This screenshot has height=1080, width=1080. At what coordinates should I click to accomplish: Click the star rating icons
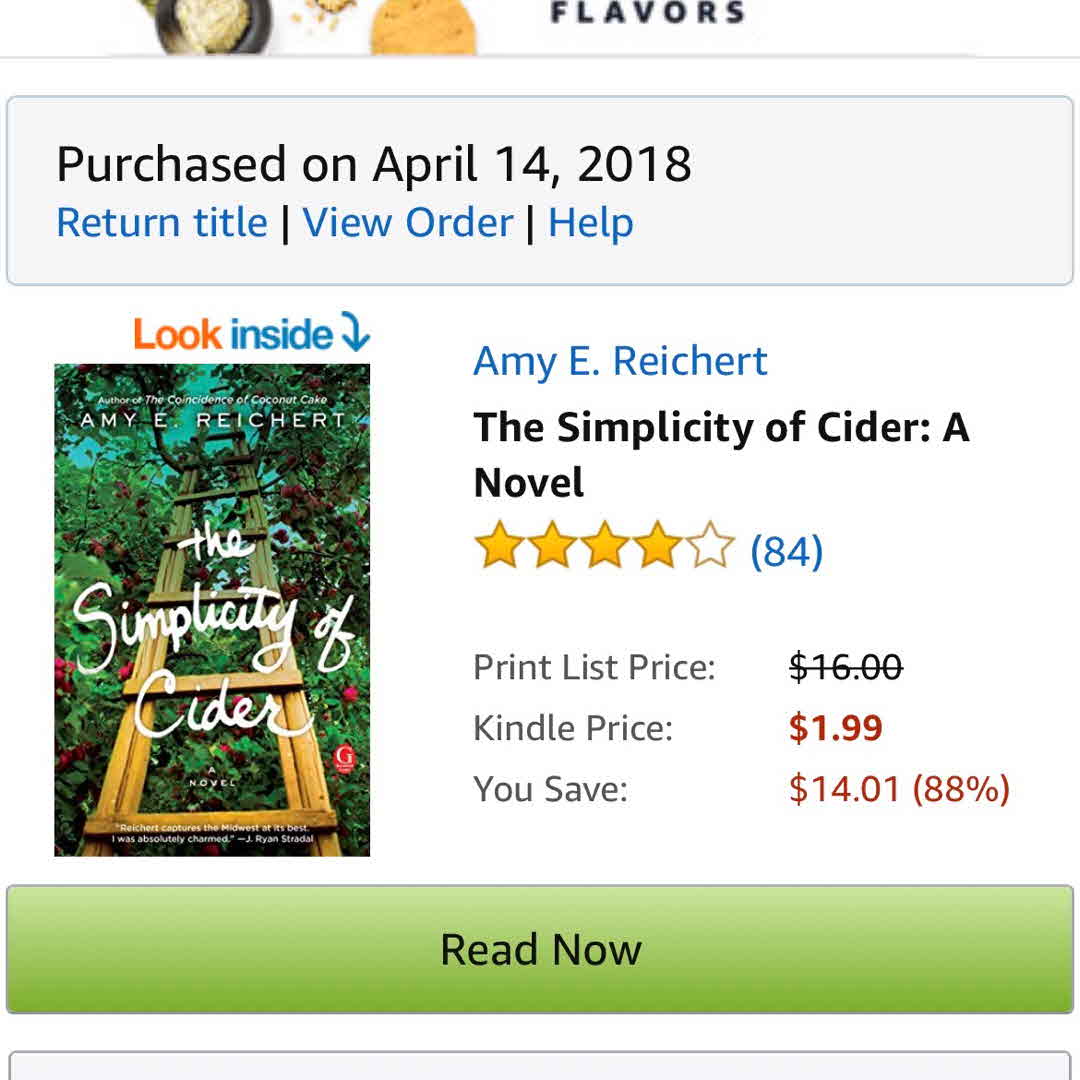pyautogui.click(x=604, y=549)
